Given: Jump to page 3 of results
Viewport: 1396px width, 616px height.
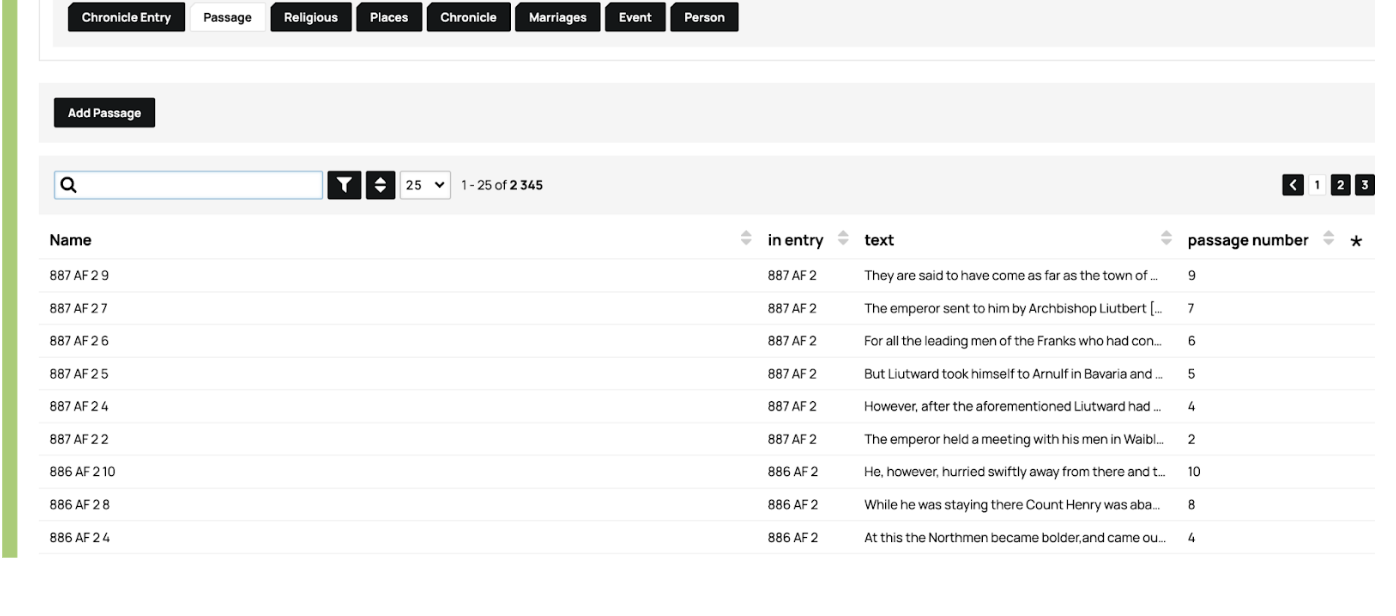Looking at the screenshot, I should click(x=1364, y=185).
